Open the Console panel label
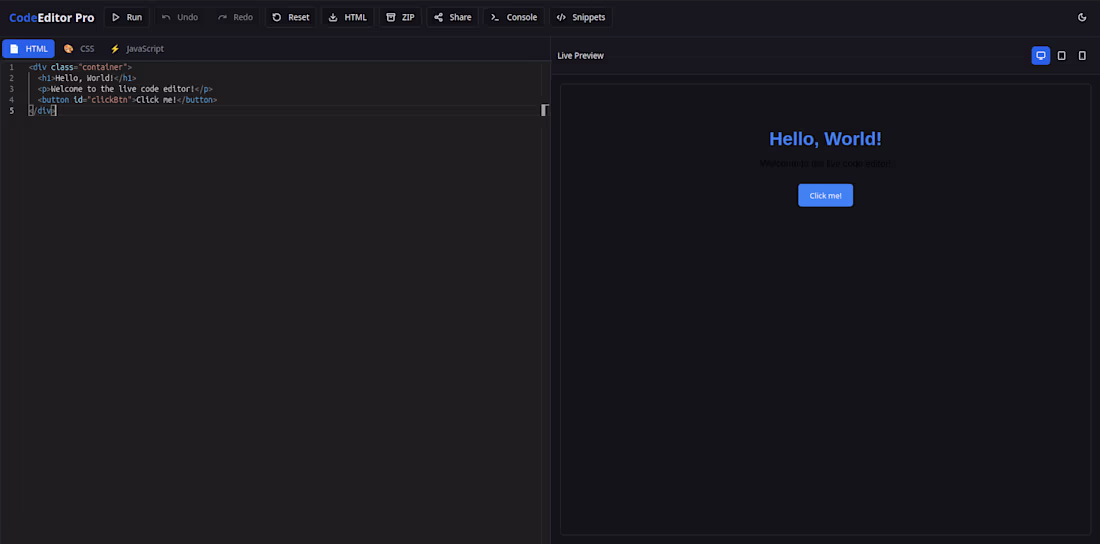The height and width of the screenshot is (544, 1100). pyautogui.click(x=522, y=18)
